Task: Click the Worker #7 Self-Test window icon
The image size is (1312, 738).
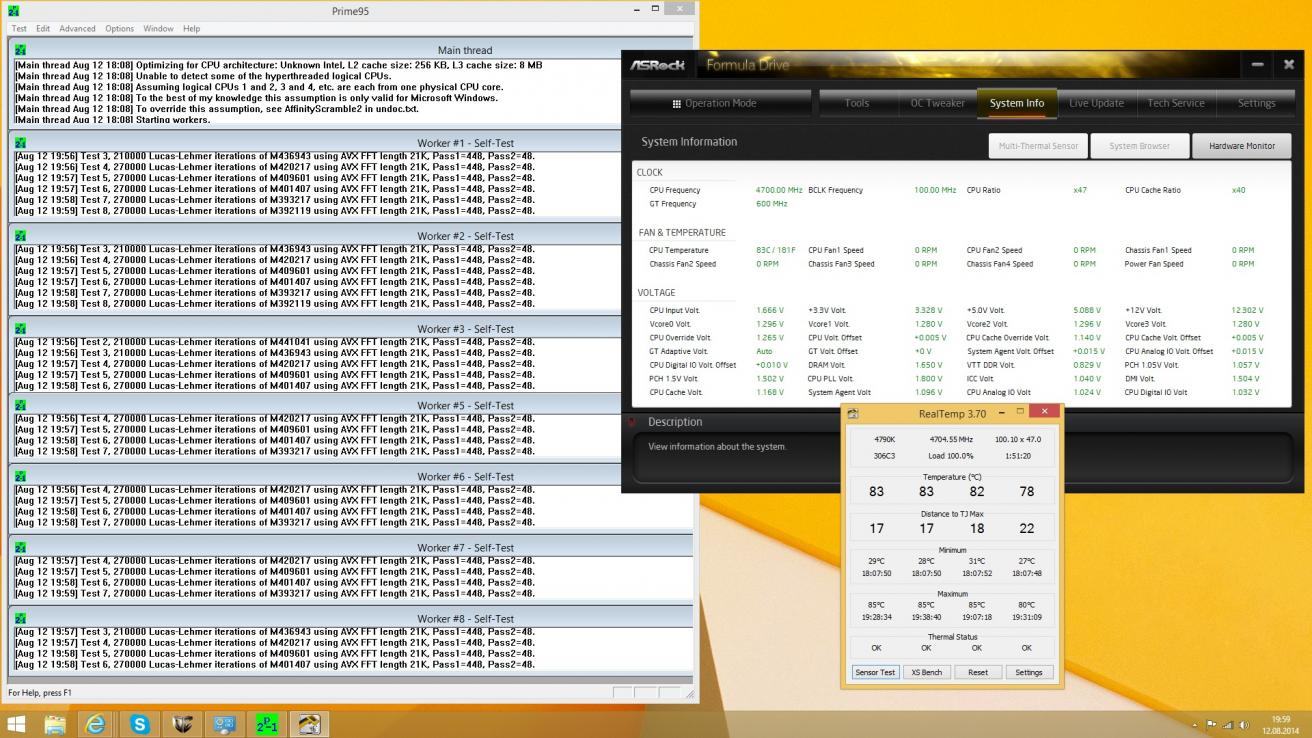Action: pos(21,548)
